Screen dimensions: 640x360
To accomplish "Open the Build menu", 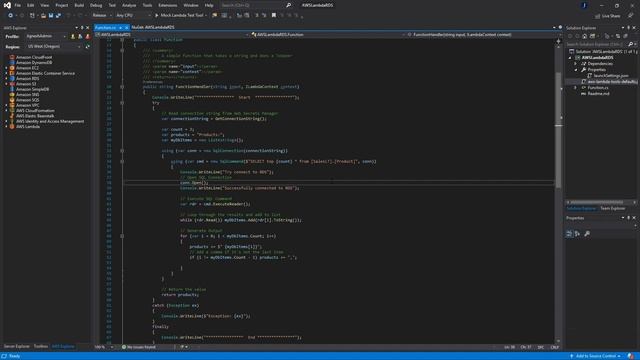I will tap(79, 5).
